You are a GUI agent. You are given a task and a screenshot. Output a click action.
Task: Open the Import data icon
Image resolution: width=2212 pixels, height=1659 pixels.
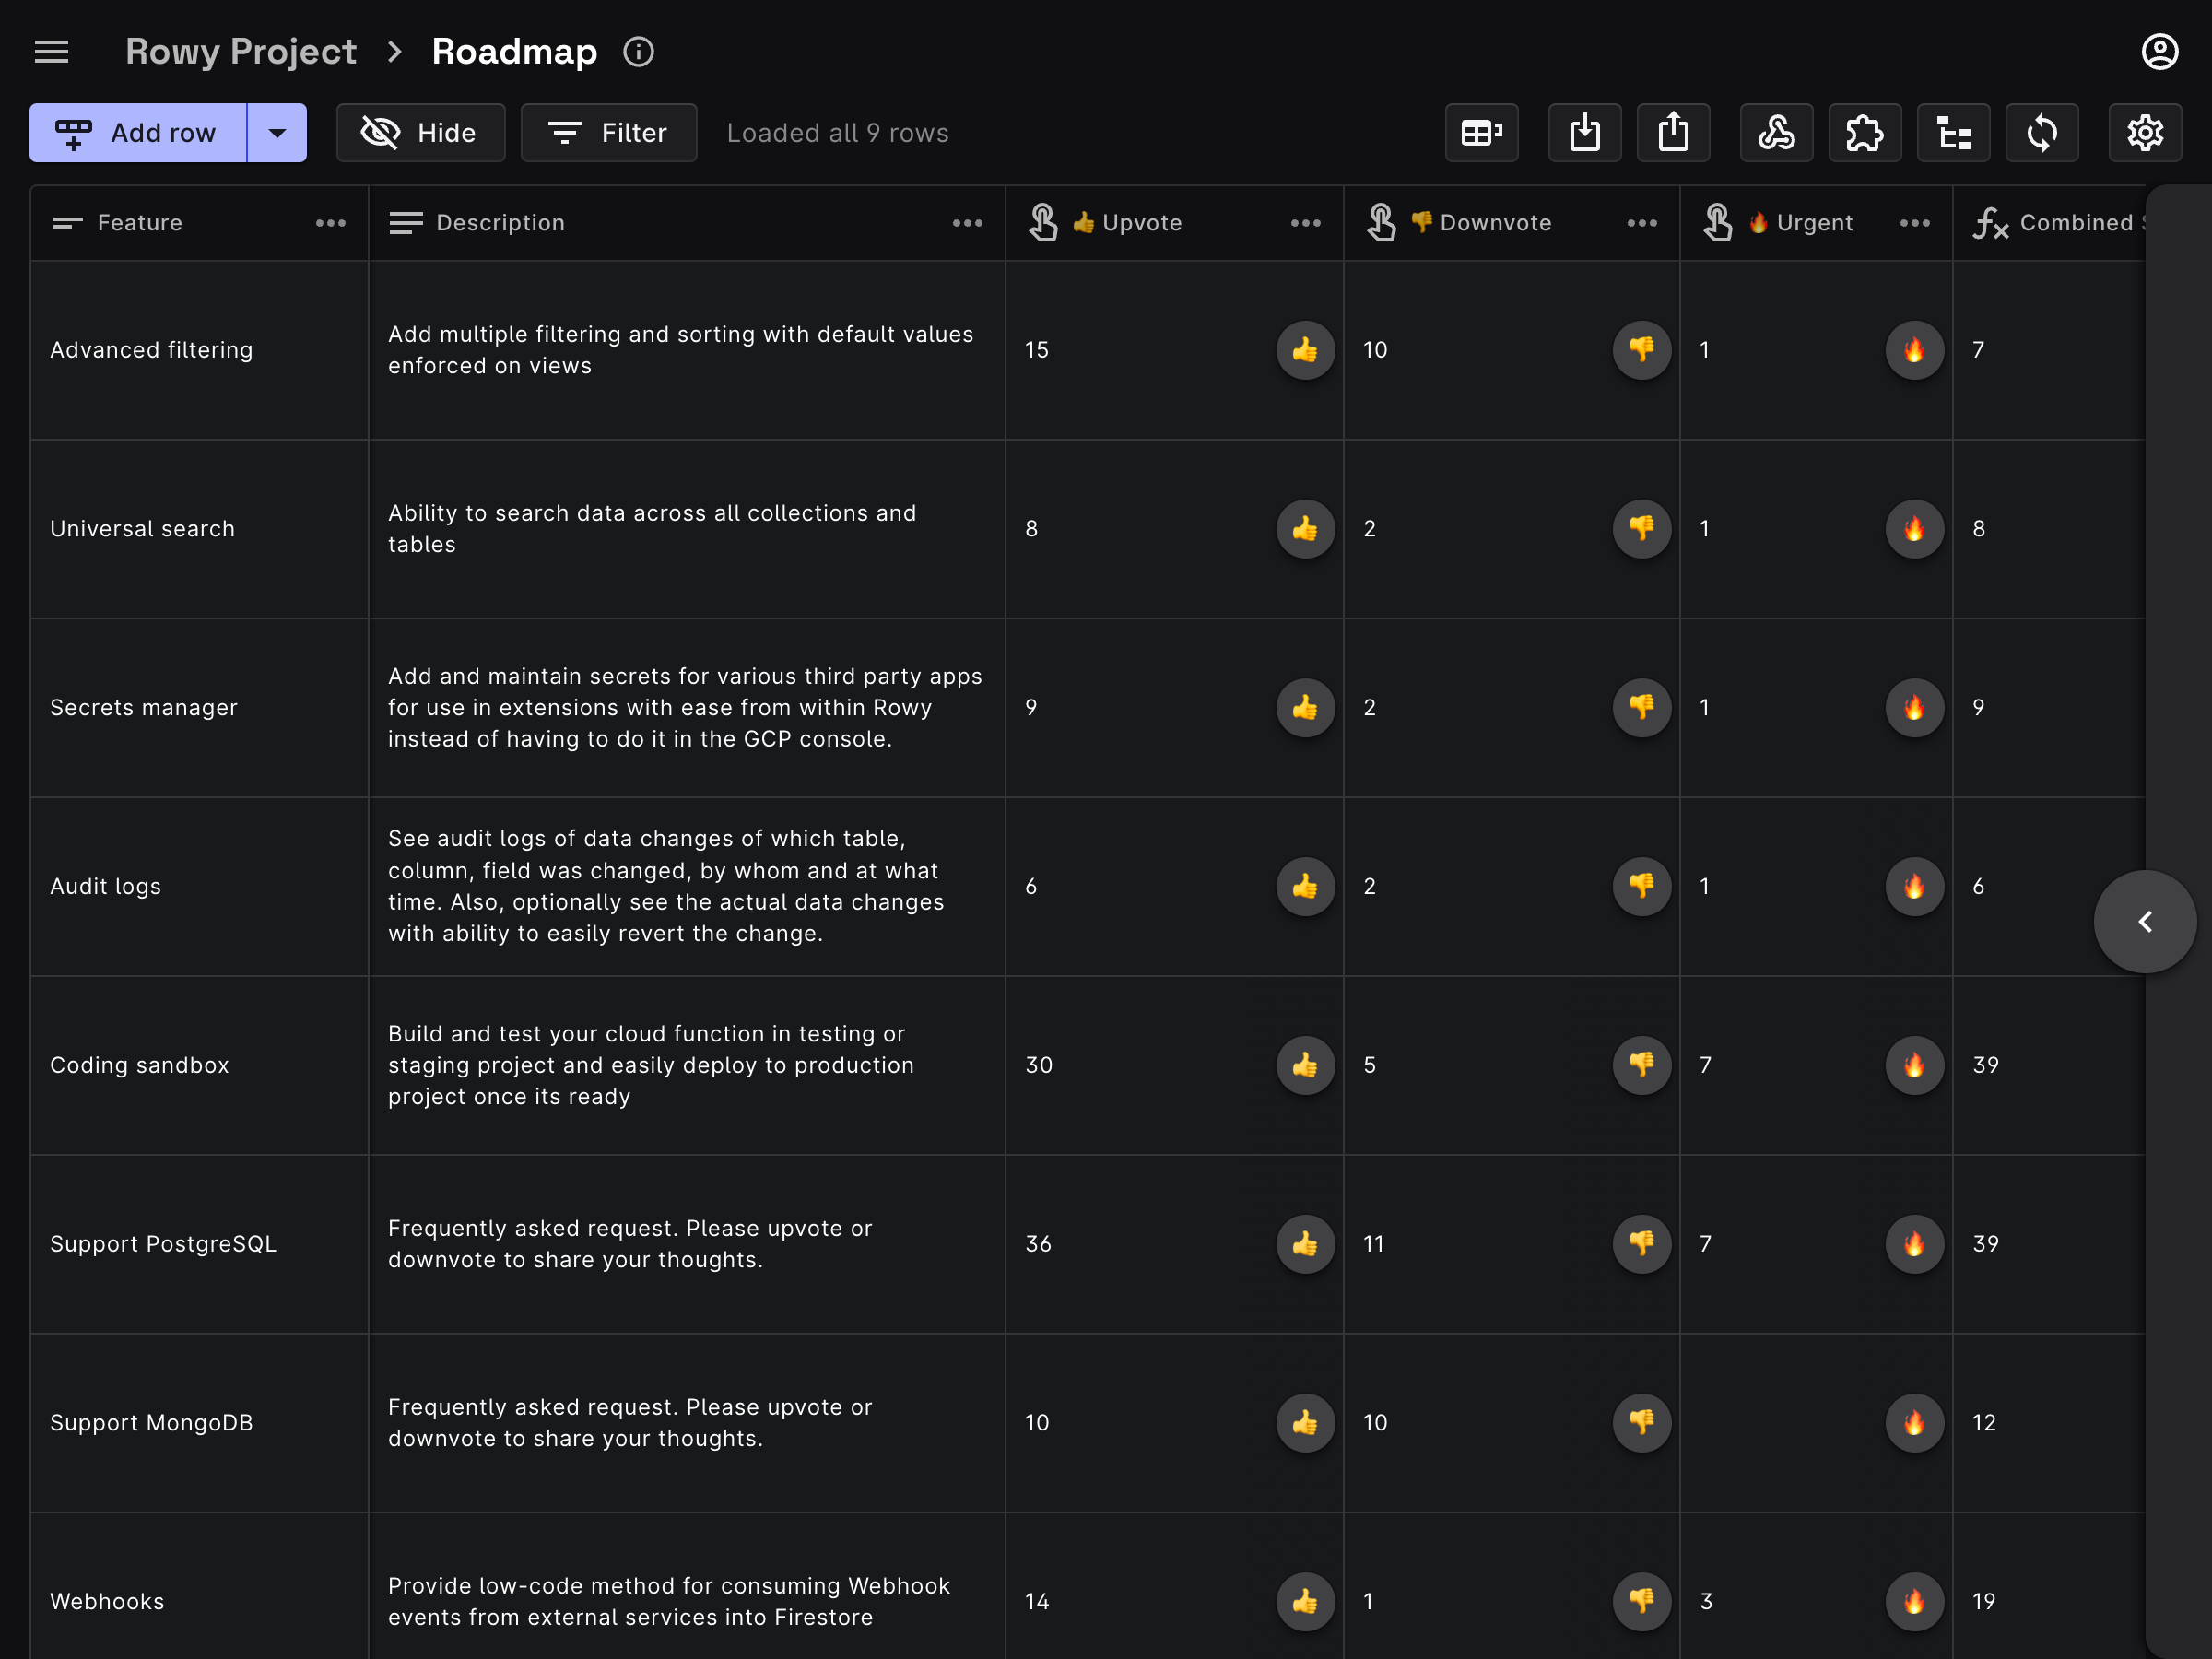(x=1584, y=132)
